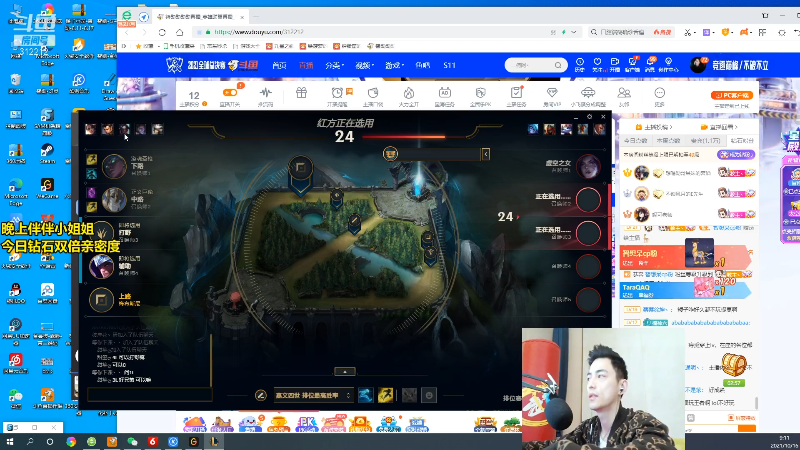Screen dimensions: 800x450
Task: Click the Douyu search input field
Action: point(531,65)
